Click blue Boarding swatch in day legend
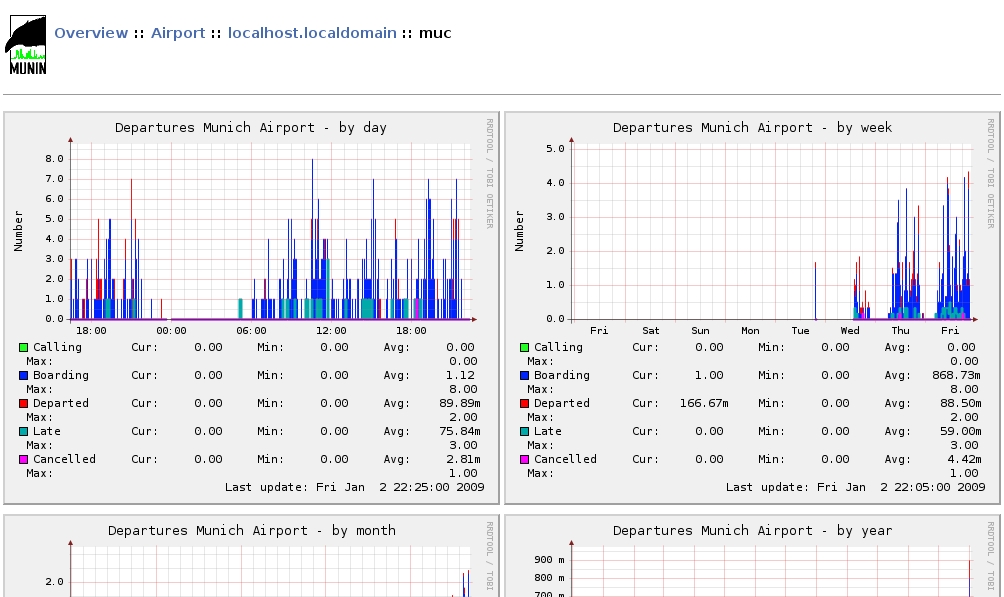Viewport: 1004px width, 597px height. tap(23, 376)
